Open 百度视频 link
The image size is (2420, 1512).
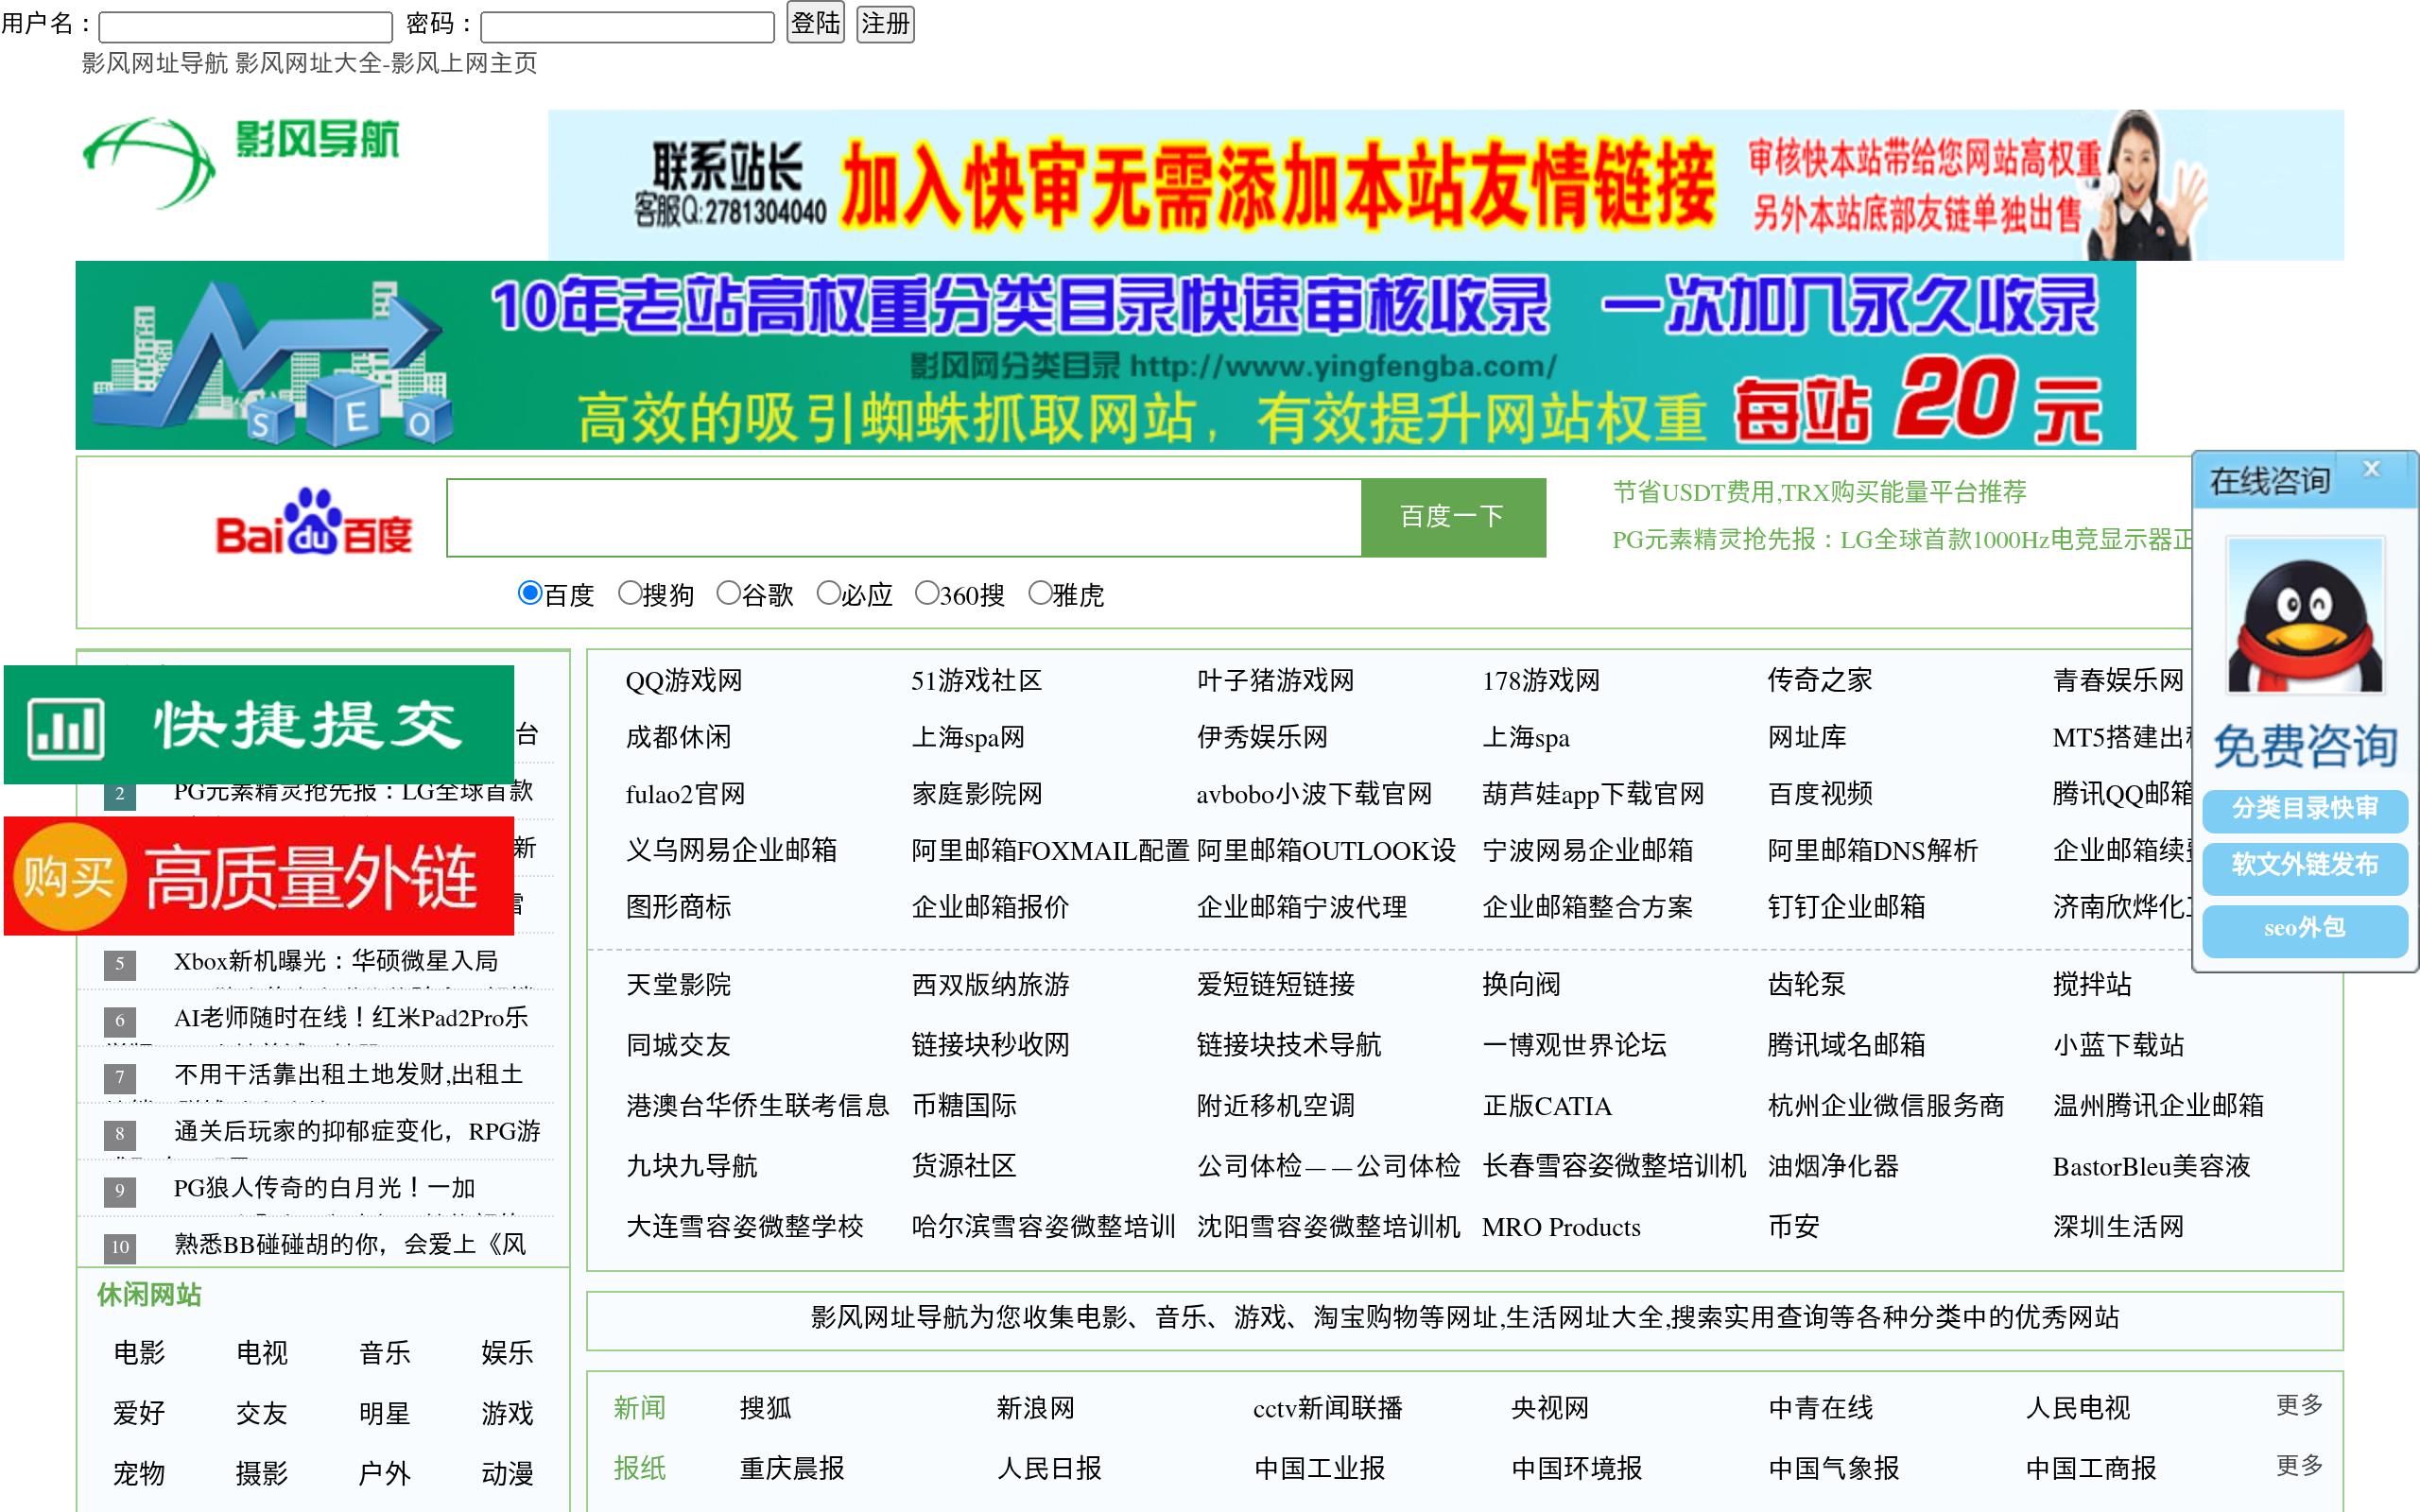coord(1819,794)
